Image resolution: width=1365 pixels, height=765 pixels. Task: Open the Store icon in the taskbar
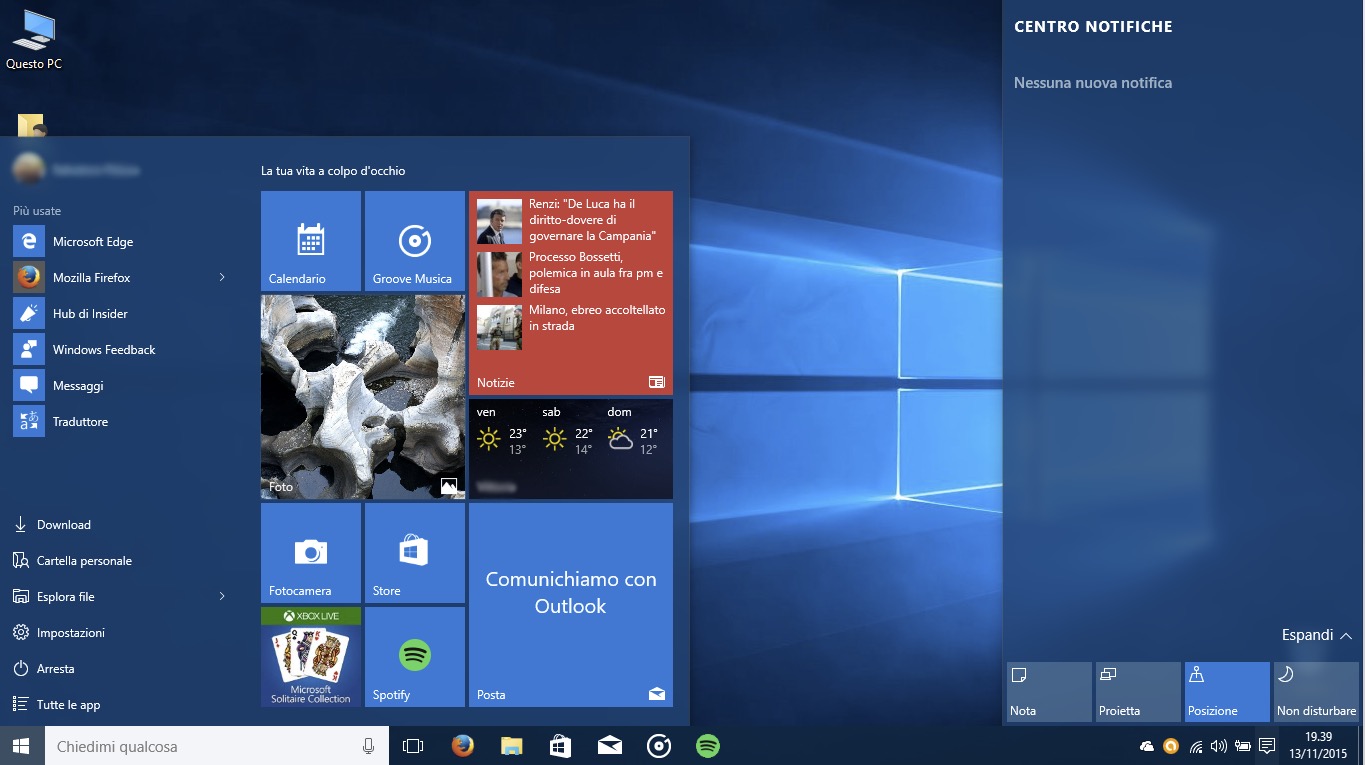[x=560, y=746]
